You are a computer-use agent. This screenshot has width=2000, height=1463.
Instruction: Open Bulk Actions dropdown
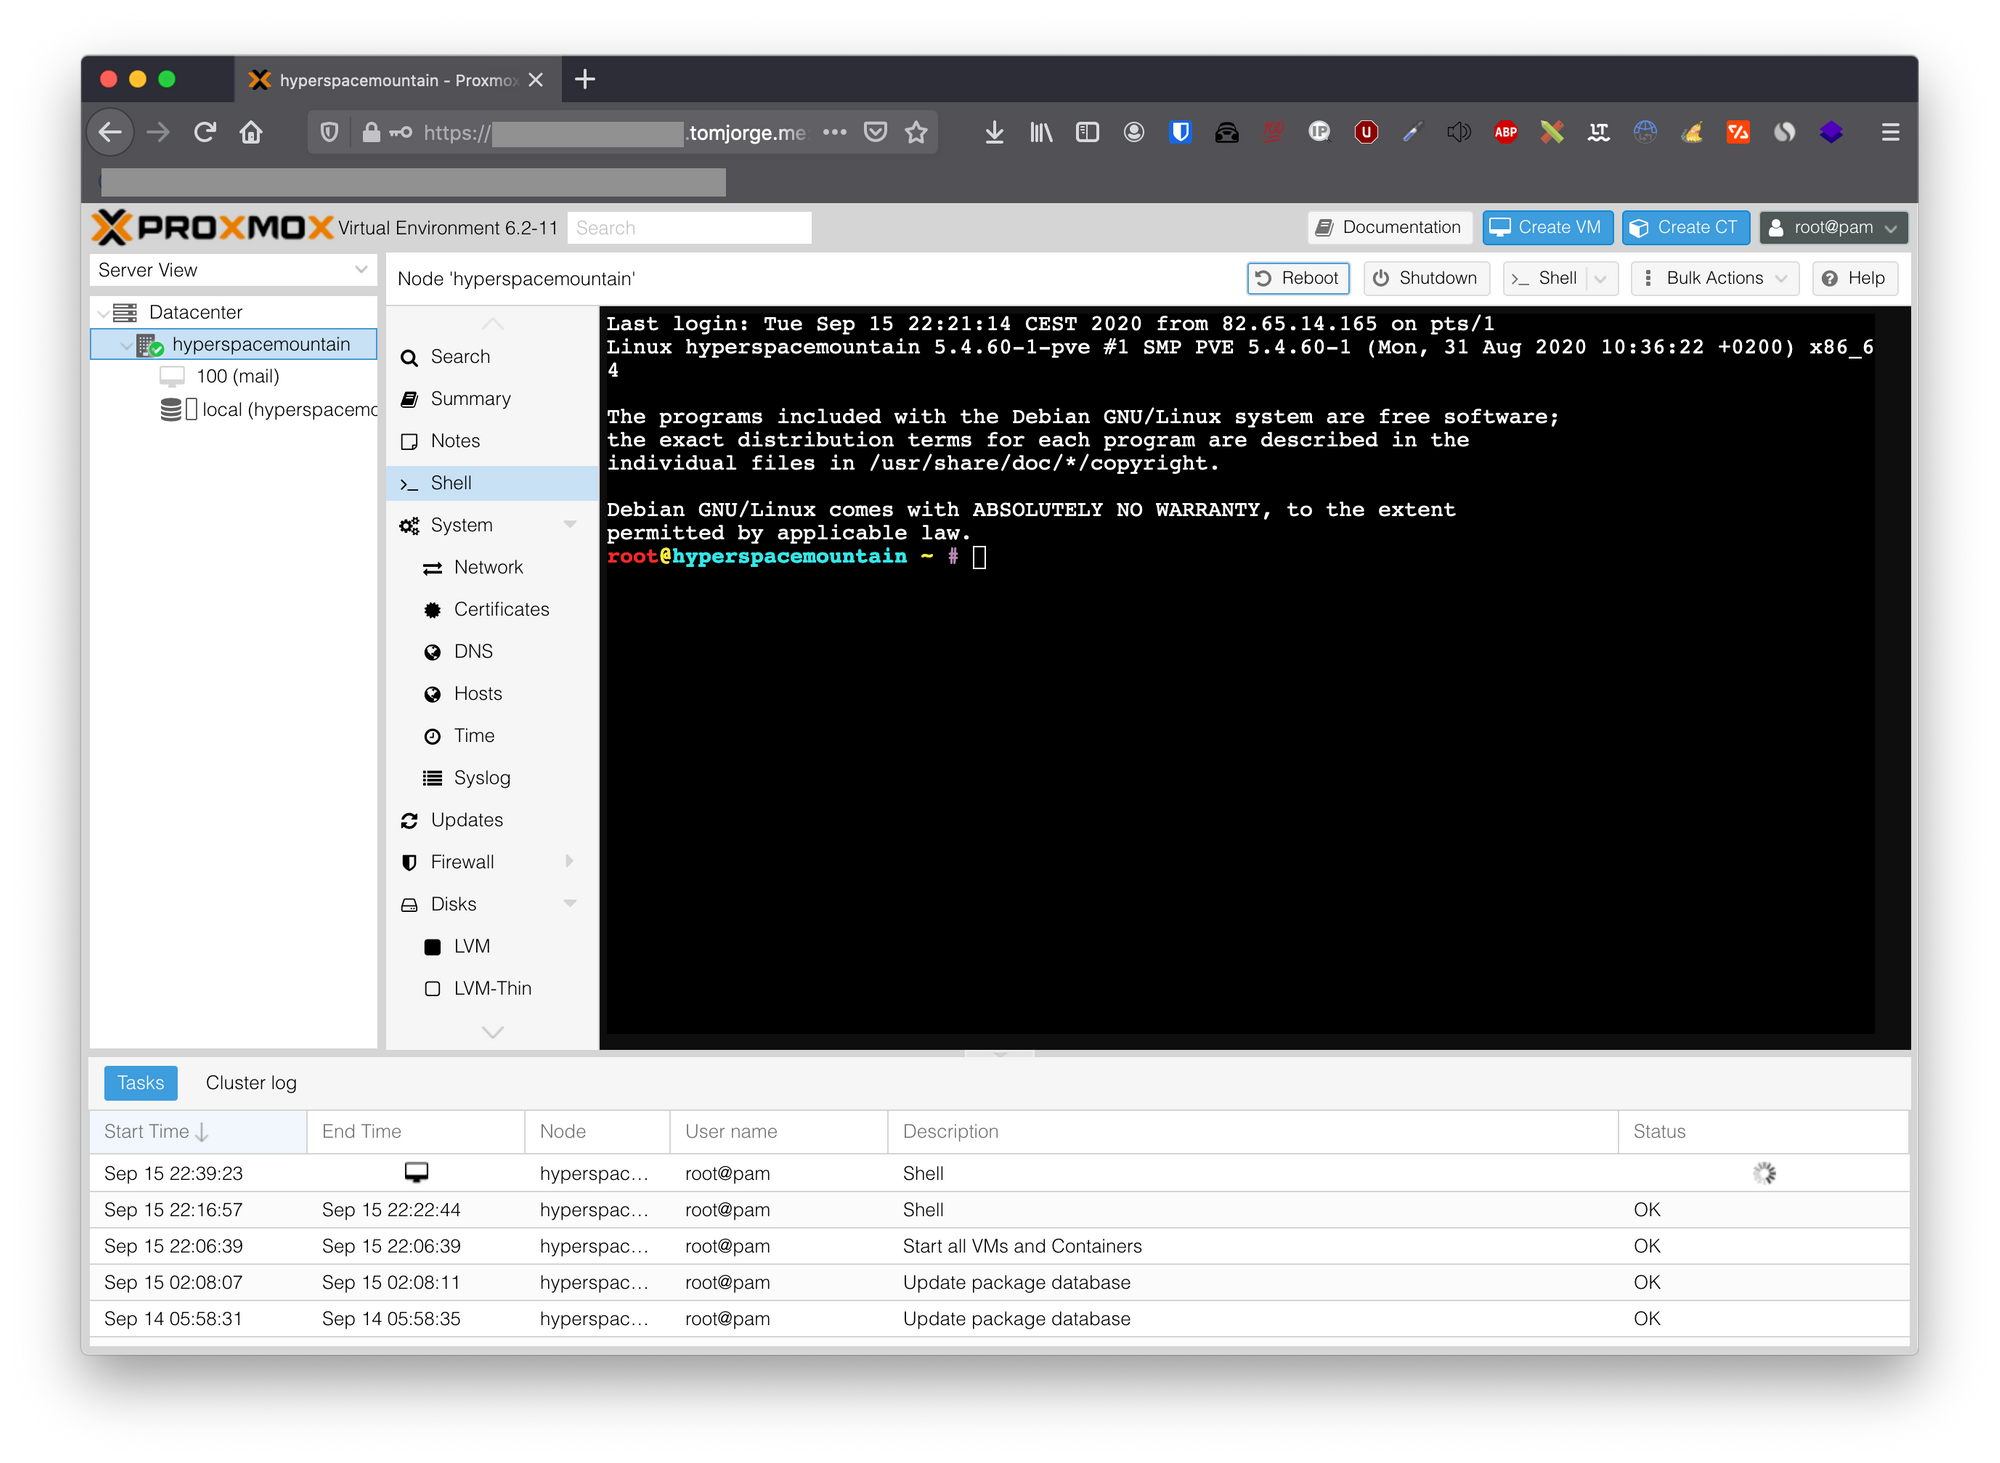point(1715,278)
